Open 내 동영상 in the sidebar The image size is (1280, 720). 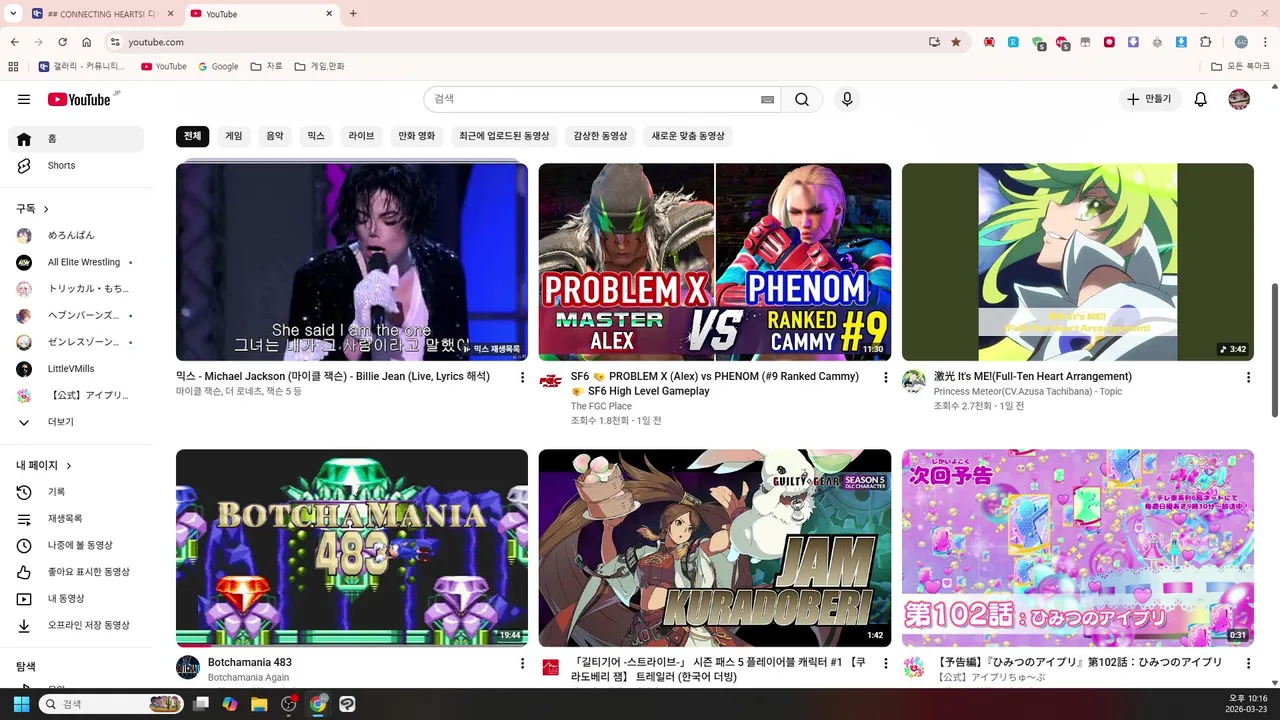(x=76, y=599)
